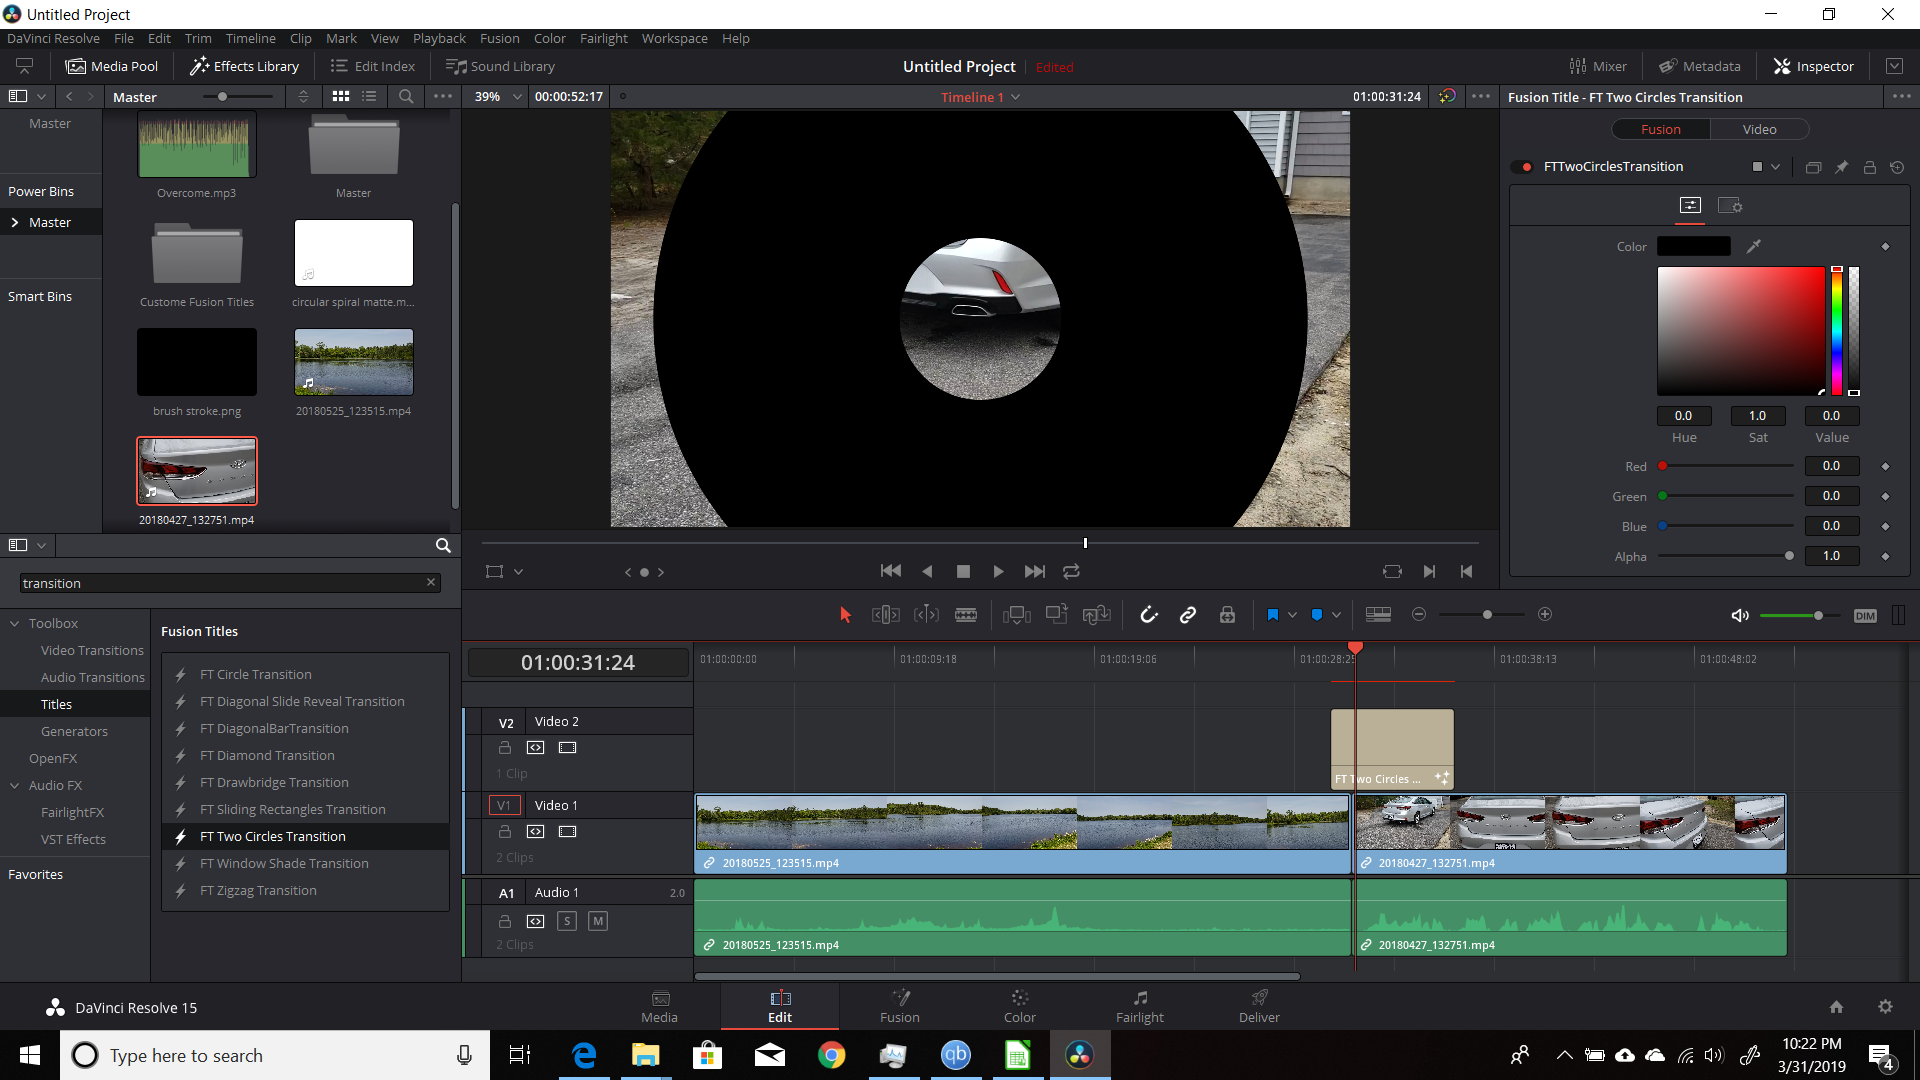Viewport: 1920px width, 1080px height.
Task: Open the Fairlight menu
Action: pos(604,38)
